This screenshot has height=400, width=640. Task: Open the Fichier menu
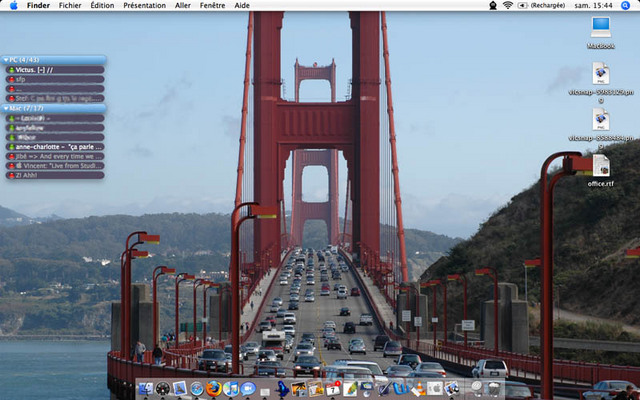(x=70, y=5)
